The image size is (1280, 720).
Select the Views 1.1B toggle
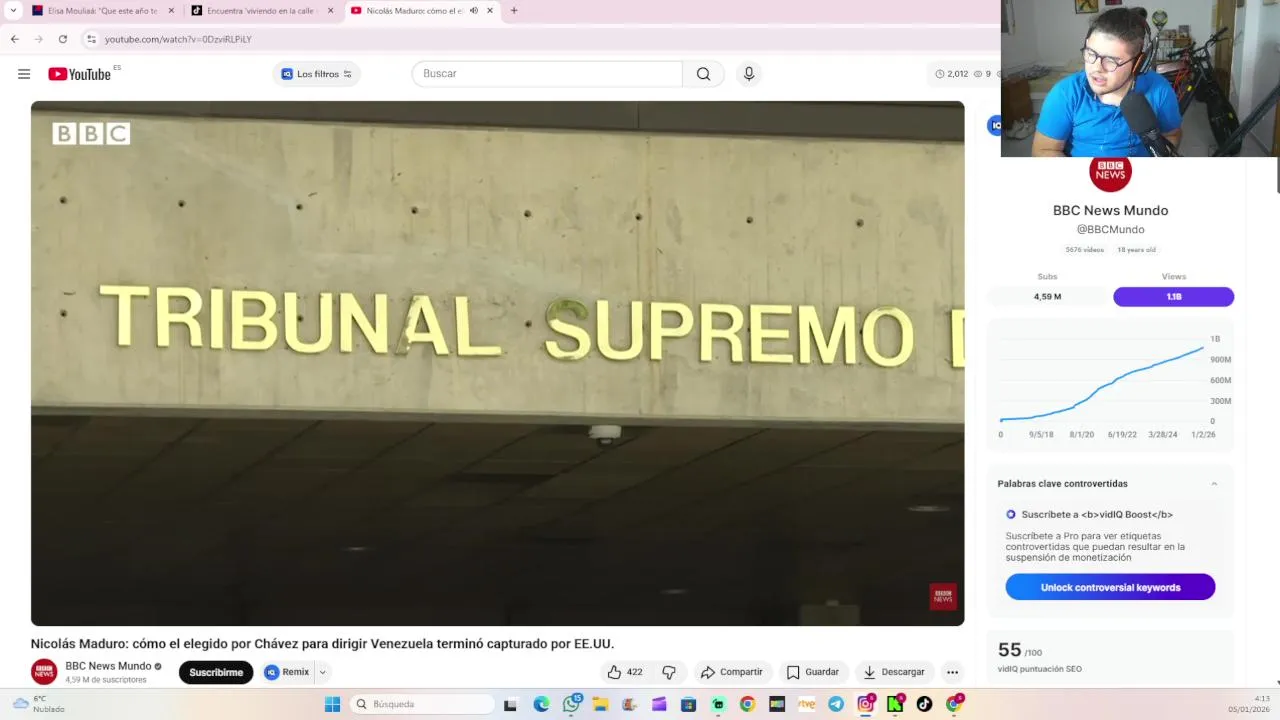point(1174,297)
